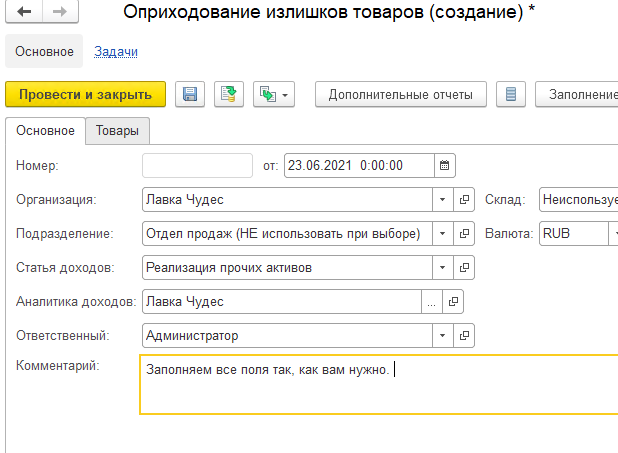Open the create-based-on dropdown icon

(x=274, y=94)
